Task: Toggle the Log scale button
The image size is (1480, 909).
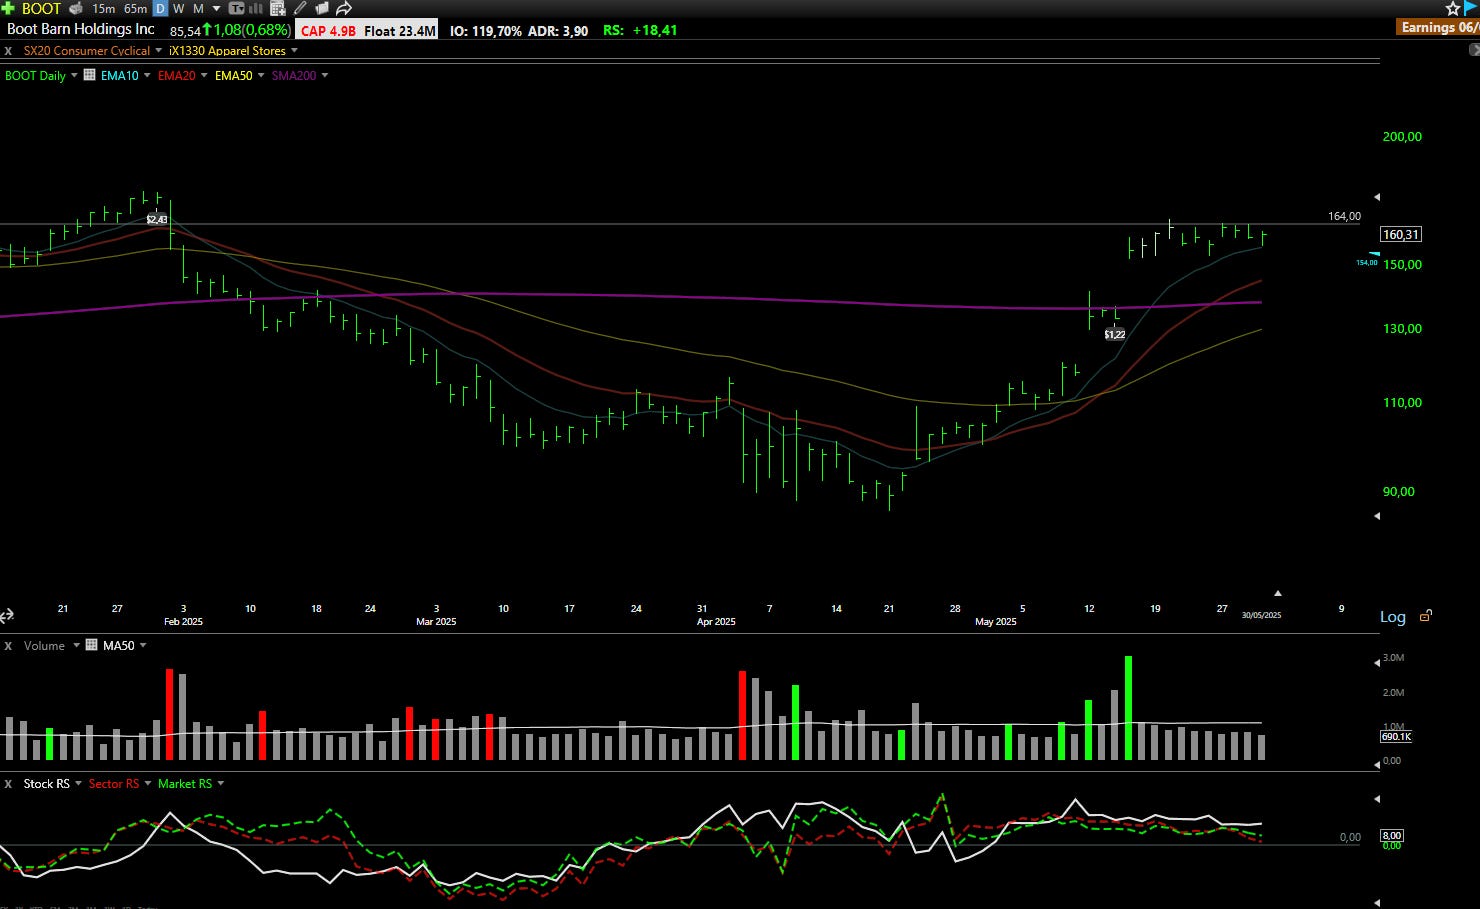Action: (1393, 617)
